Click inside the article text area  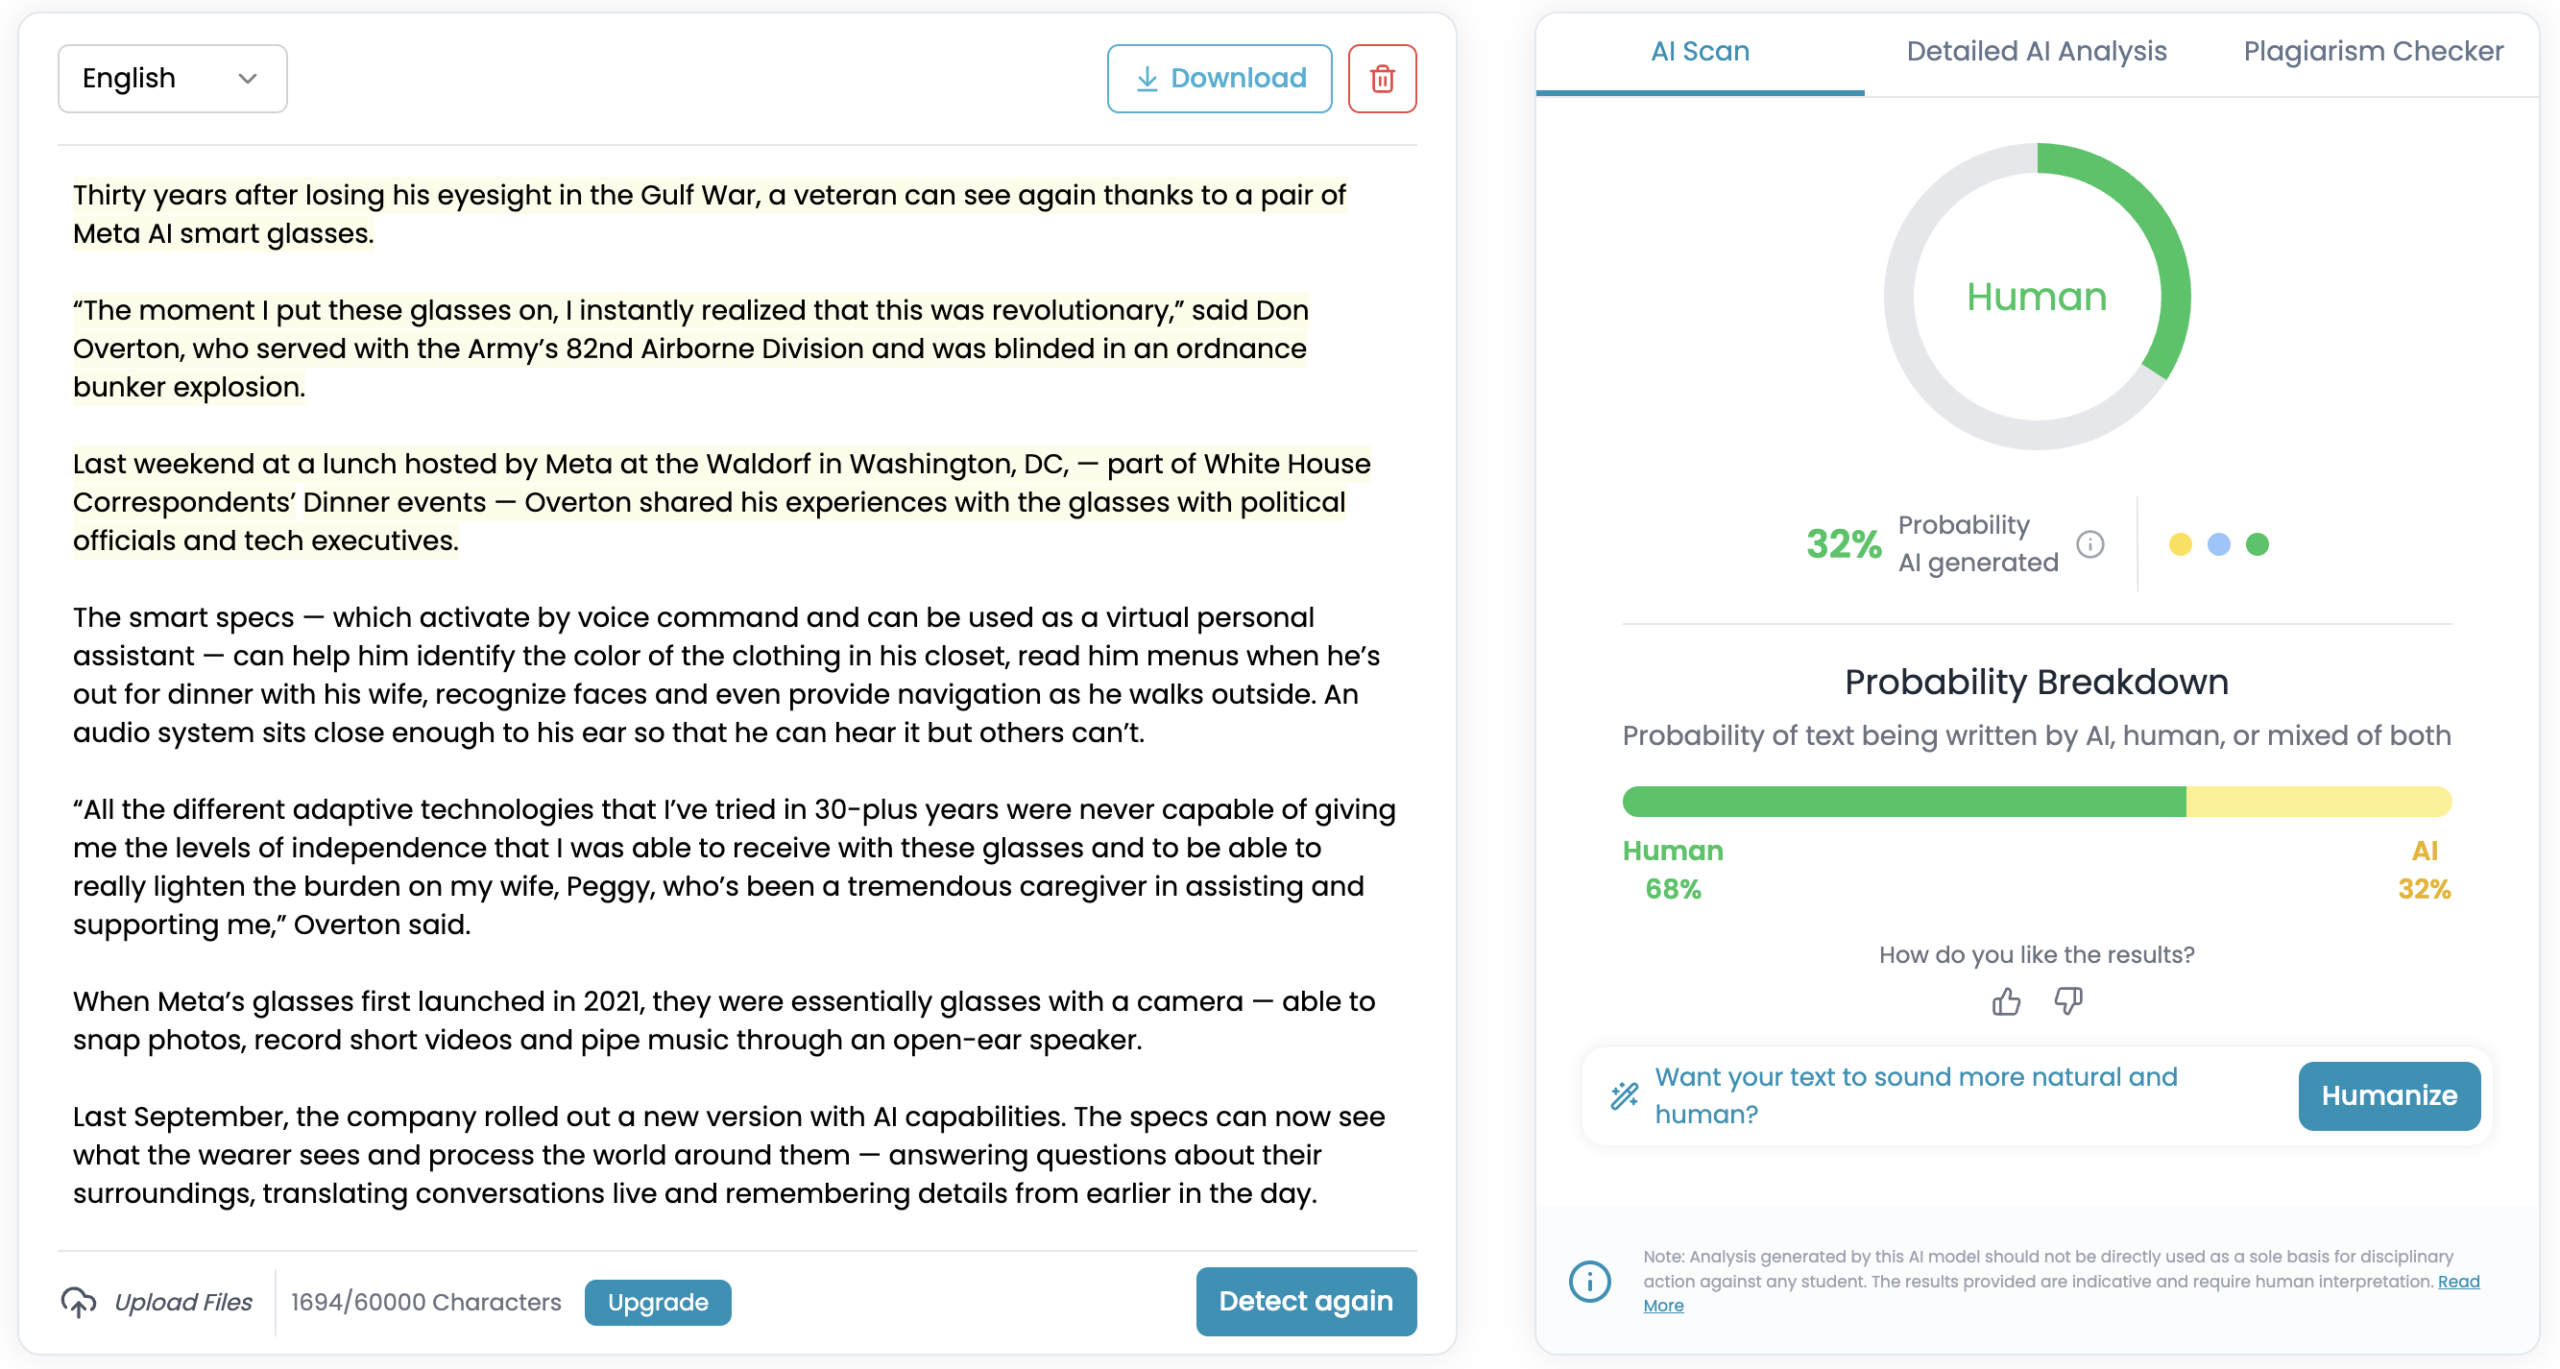[x=736, y=693]
